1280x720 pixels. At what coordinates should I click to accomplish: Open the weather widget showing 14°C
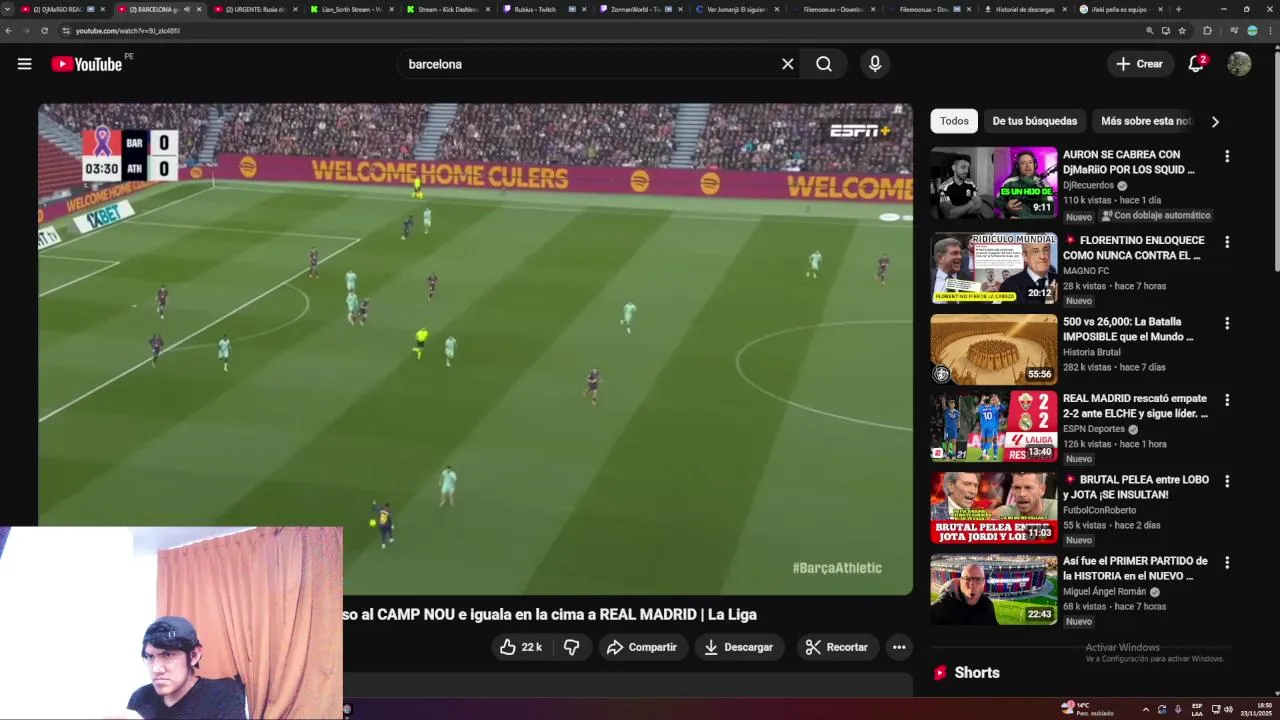tap(1088, 709)
